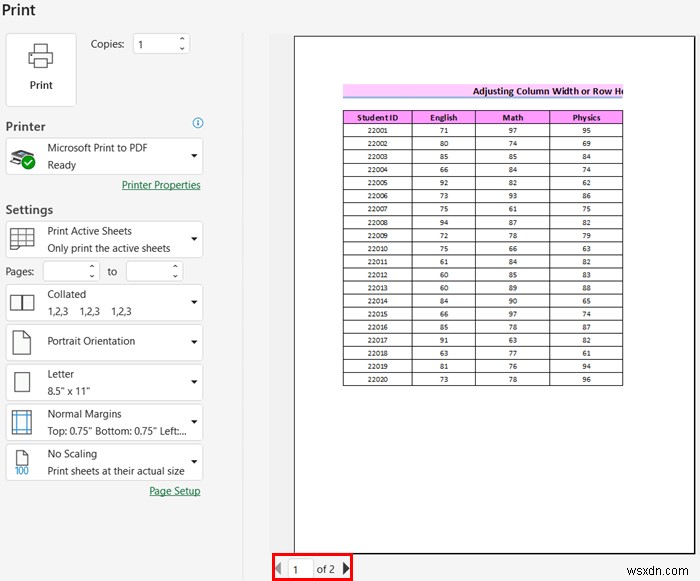Expand the Print Active Sheets dropdown
The image size is (700, 581).
pyautogui.click(x=194, y=239)
